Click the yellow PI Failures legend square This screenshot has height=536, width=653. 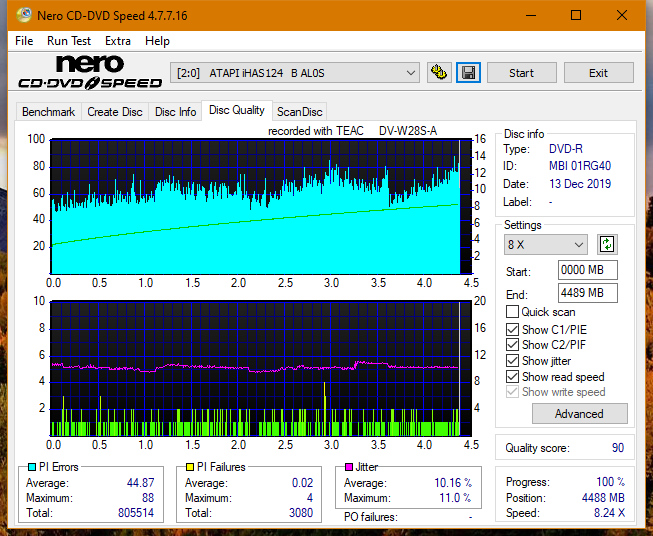190,467
